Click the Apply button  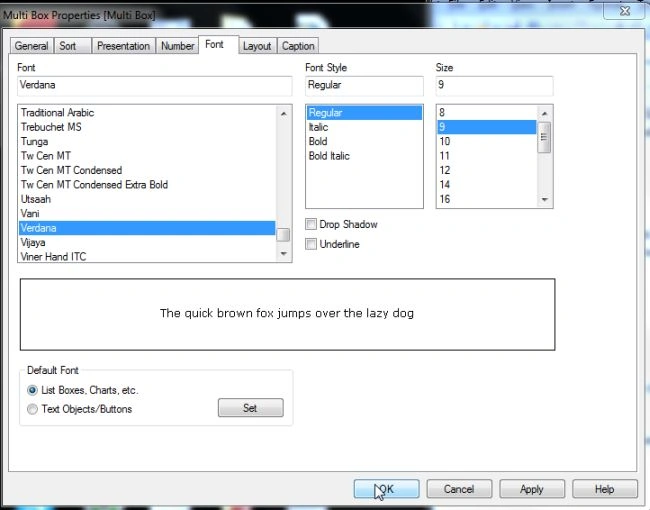532,489
